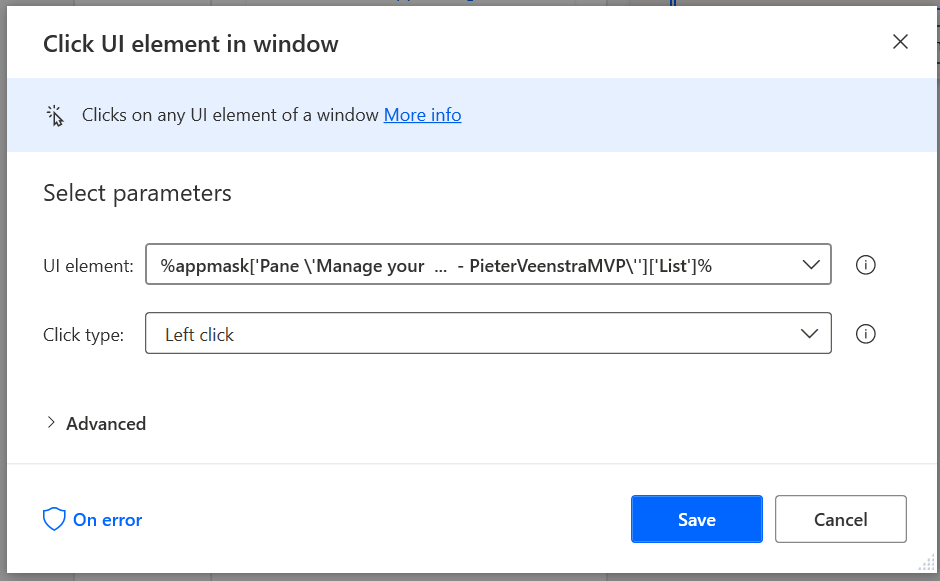
Task: Click the Click UI element in window title
Action: [191, 44]
